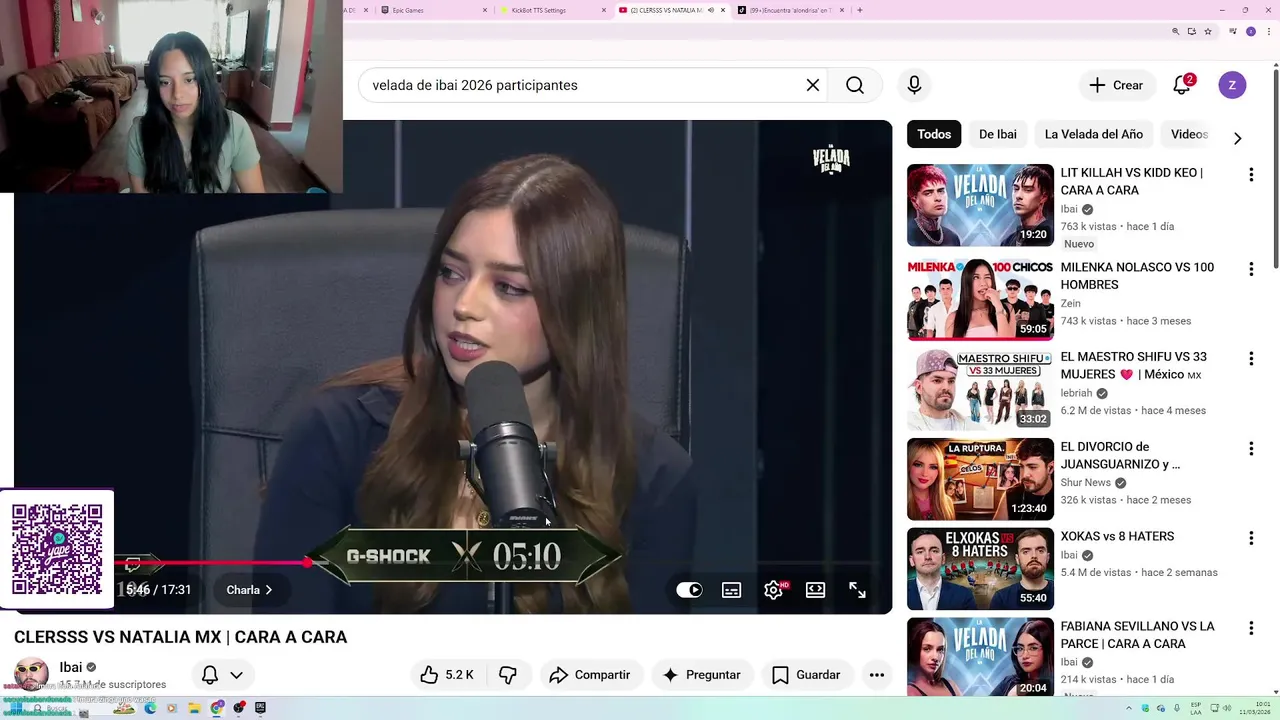
Task: Select the Todos filter chip
Action: pos(934,134)
